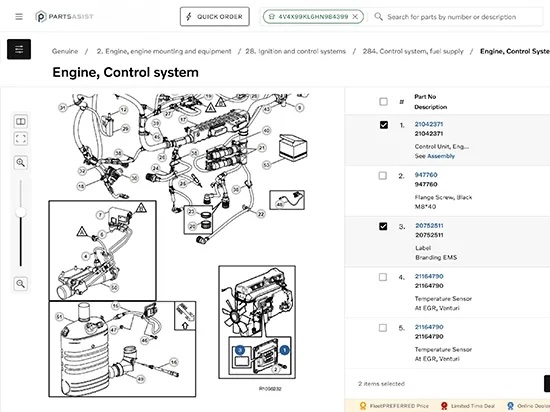Click callout 7 in the EGR inset
This screenshot has height=412, width=550.
click(x=101, y=215)
